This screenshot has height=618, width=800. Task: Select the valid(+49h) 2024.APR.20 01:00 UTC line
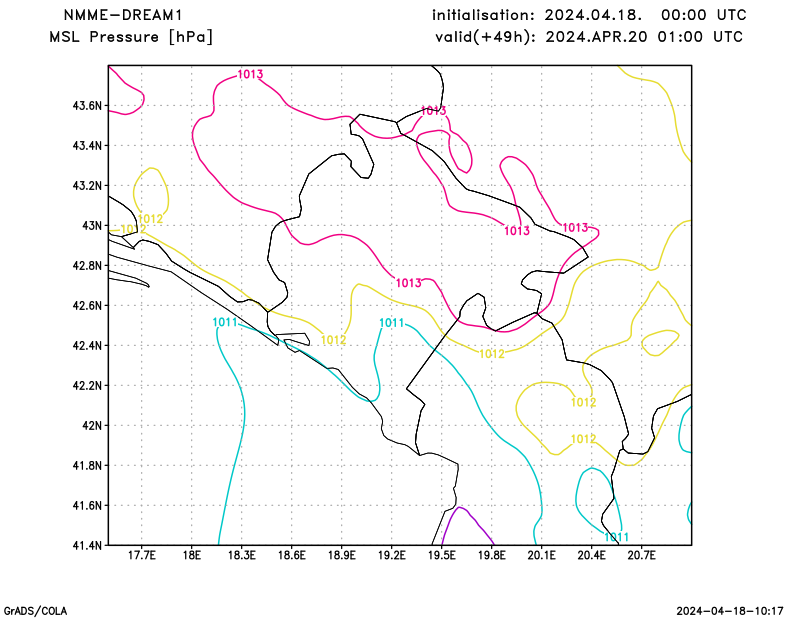(x=589, y=37)
